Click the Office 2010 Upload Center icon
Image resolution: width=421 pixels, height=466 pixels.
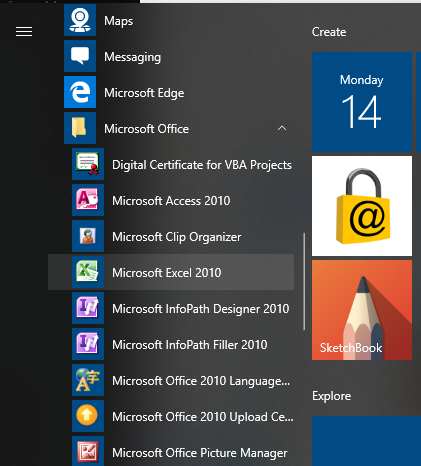88,416
